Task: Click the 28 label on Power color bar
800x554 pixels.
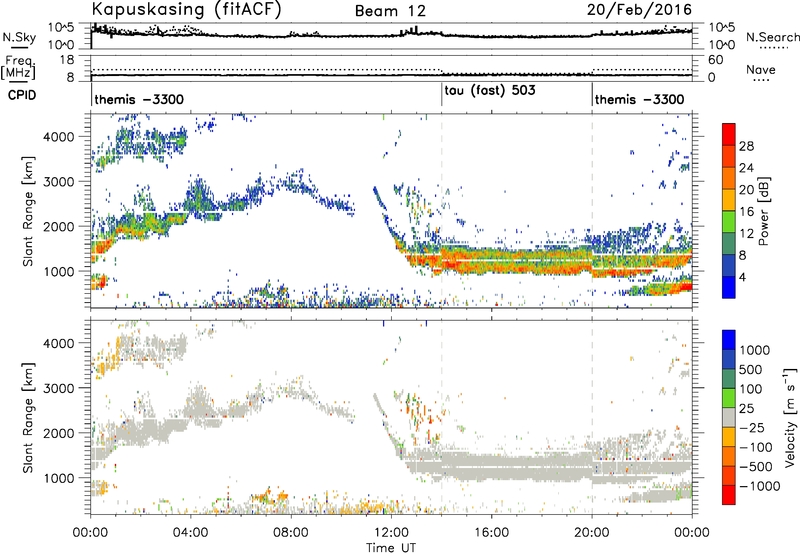Action: 746,146
